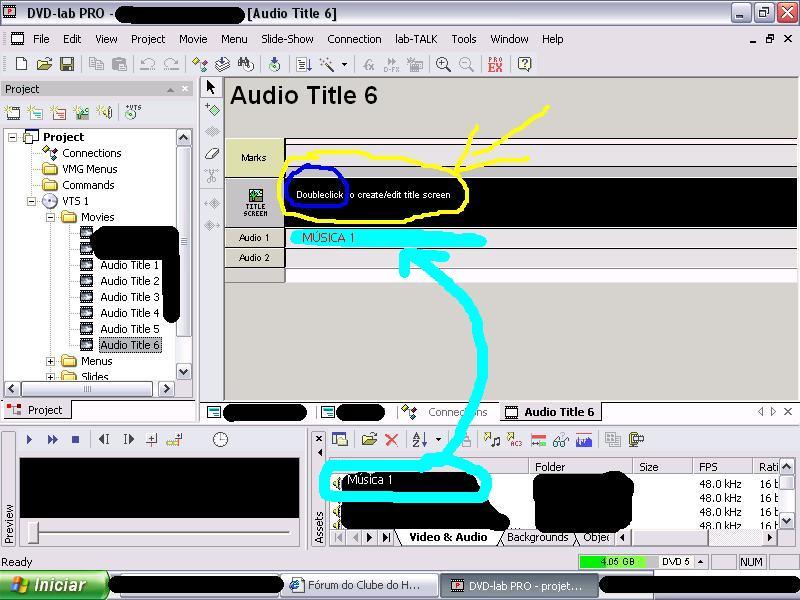Switch to the Backgrounds assets tab
This screenshot has width=800, height=600.
[537, 537]
